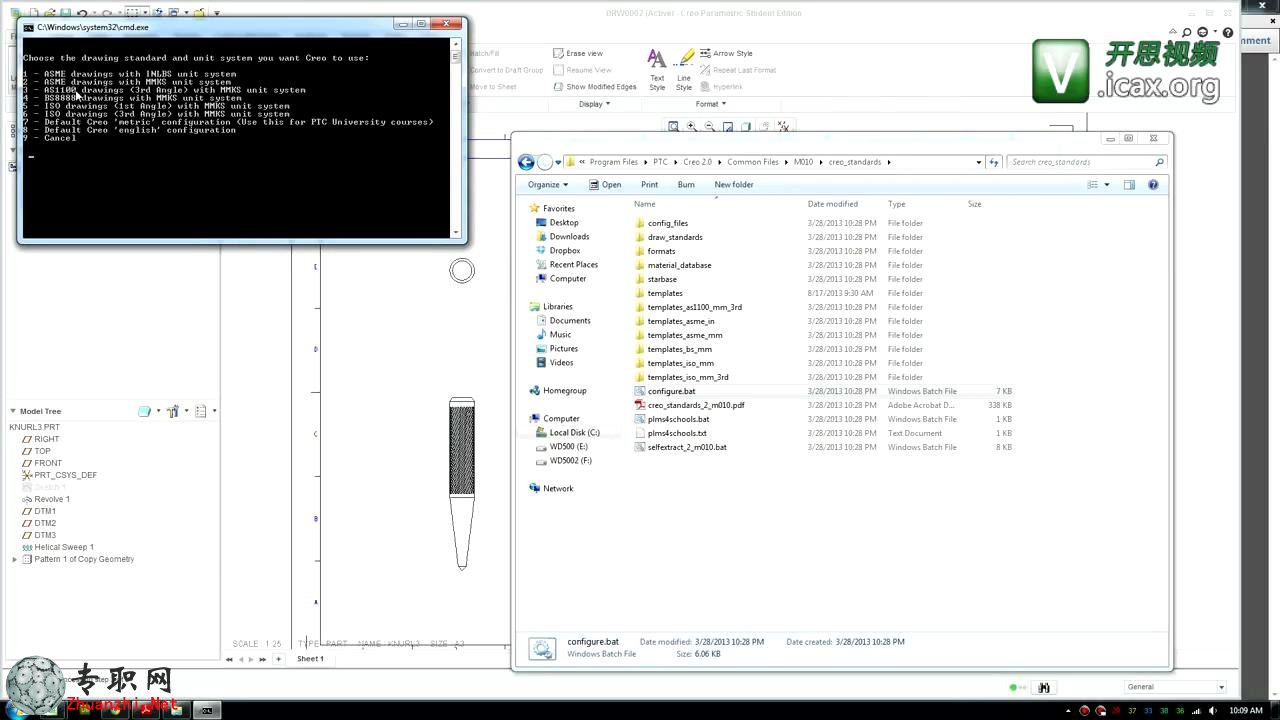Select creo_standards_2_m010.pdf file

pos(696,405)
